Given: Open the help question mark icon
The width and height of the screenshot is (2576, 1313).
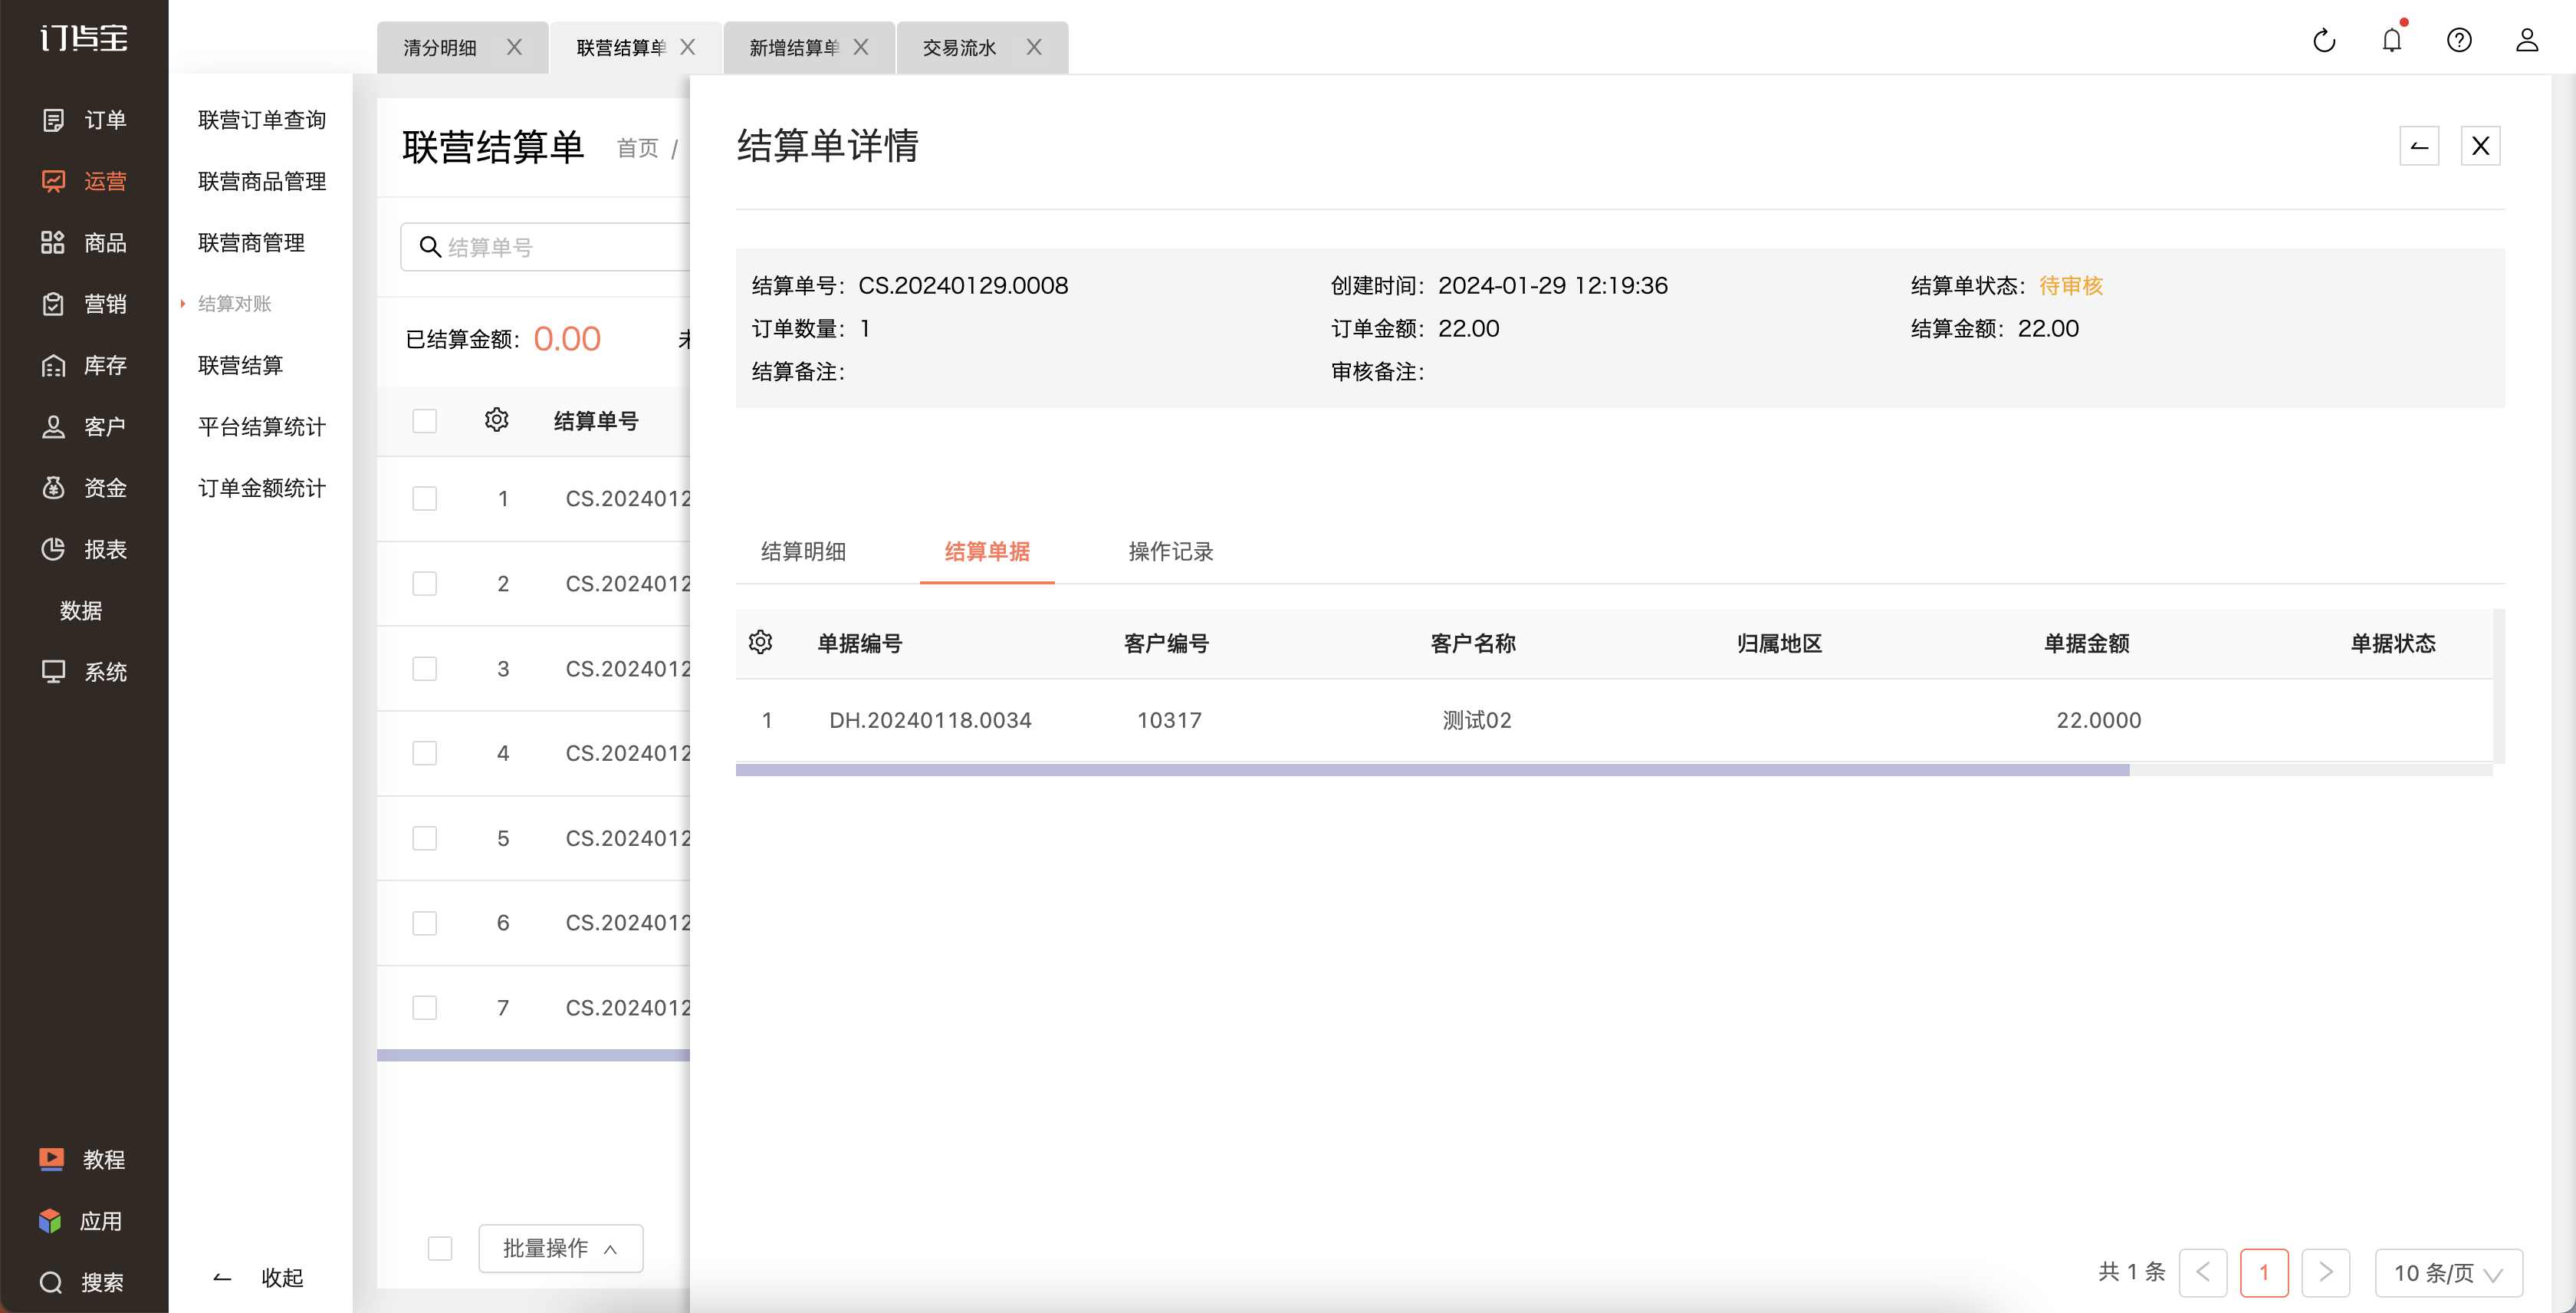Looking at the screenshot, I should coord(2459,40).
